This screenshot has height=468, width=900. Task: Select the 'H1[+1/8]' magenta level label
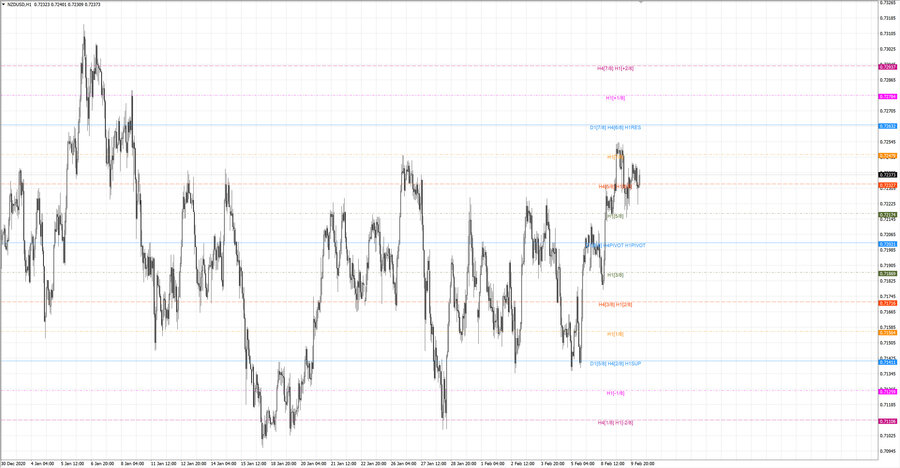click(x=615, y=98)
